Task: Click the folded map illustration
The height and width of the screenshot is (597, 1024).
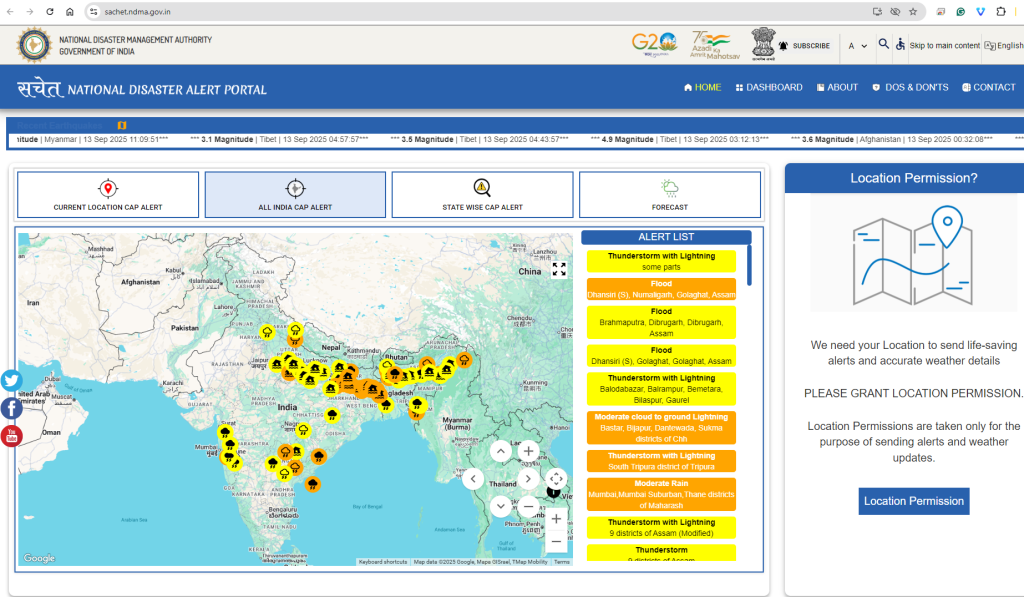Action: click(x=912, y=256)
